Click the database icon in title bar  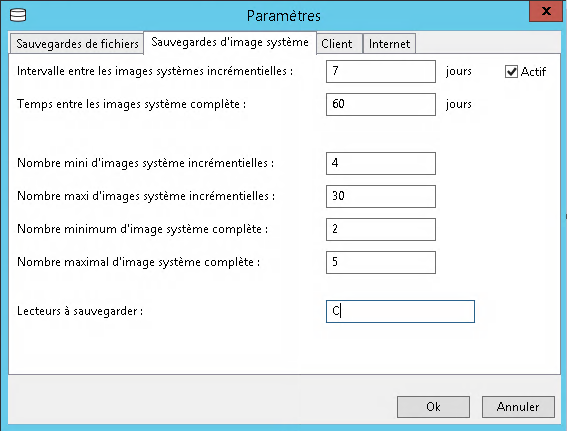[18, 16]
